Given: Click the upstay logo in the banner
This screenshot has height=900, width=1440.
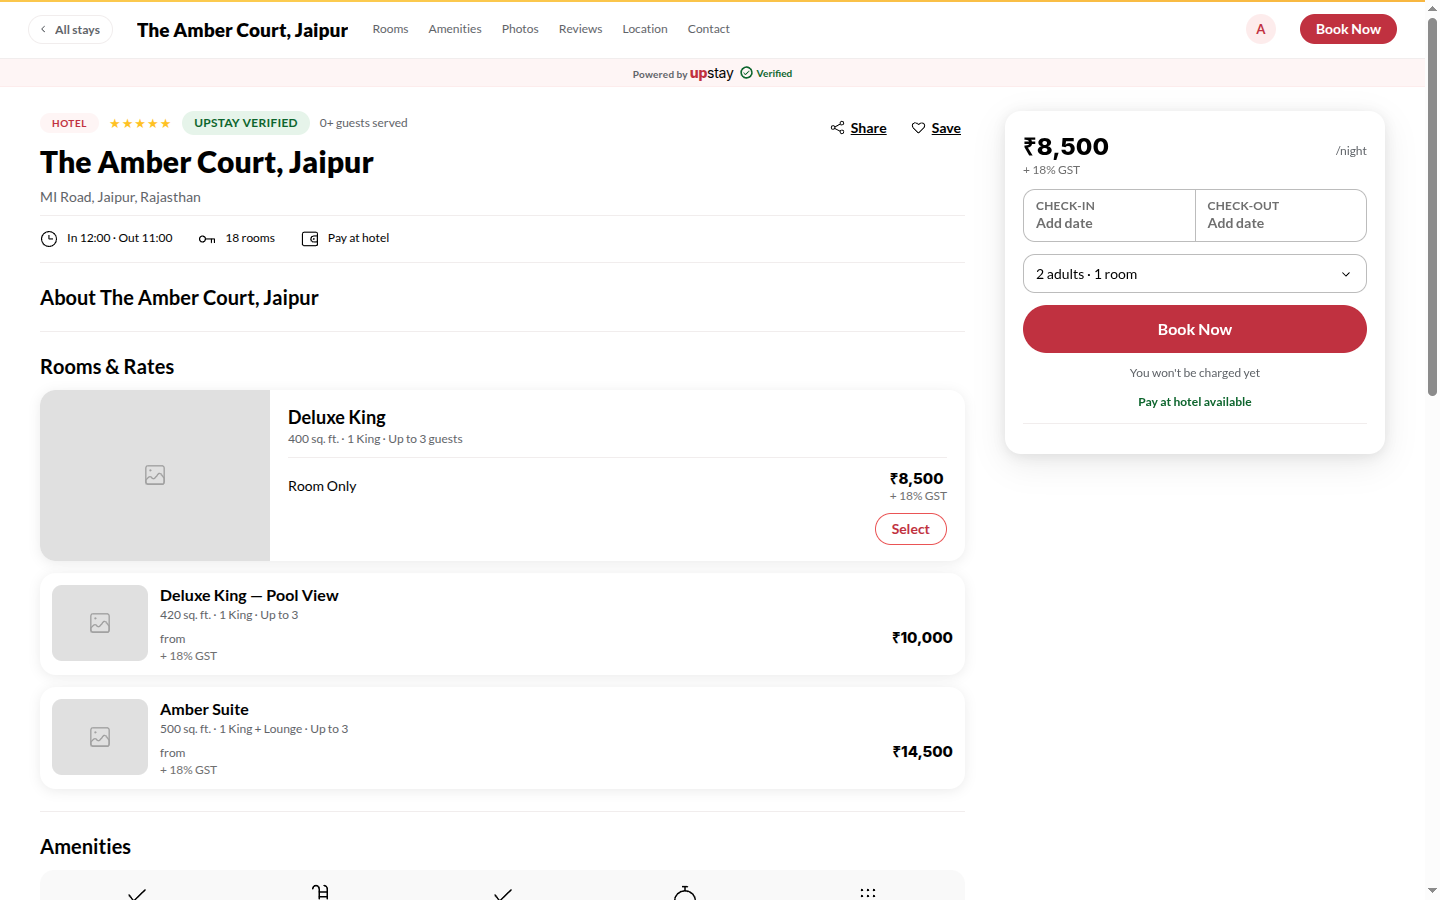Looking at the screenshot, I should pyautogui.click(x=711, y=73).
